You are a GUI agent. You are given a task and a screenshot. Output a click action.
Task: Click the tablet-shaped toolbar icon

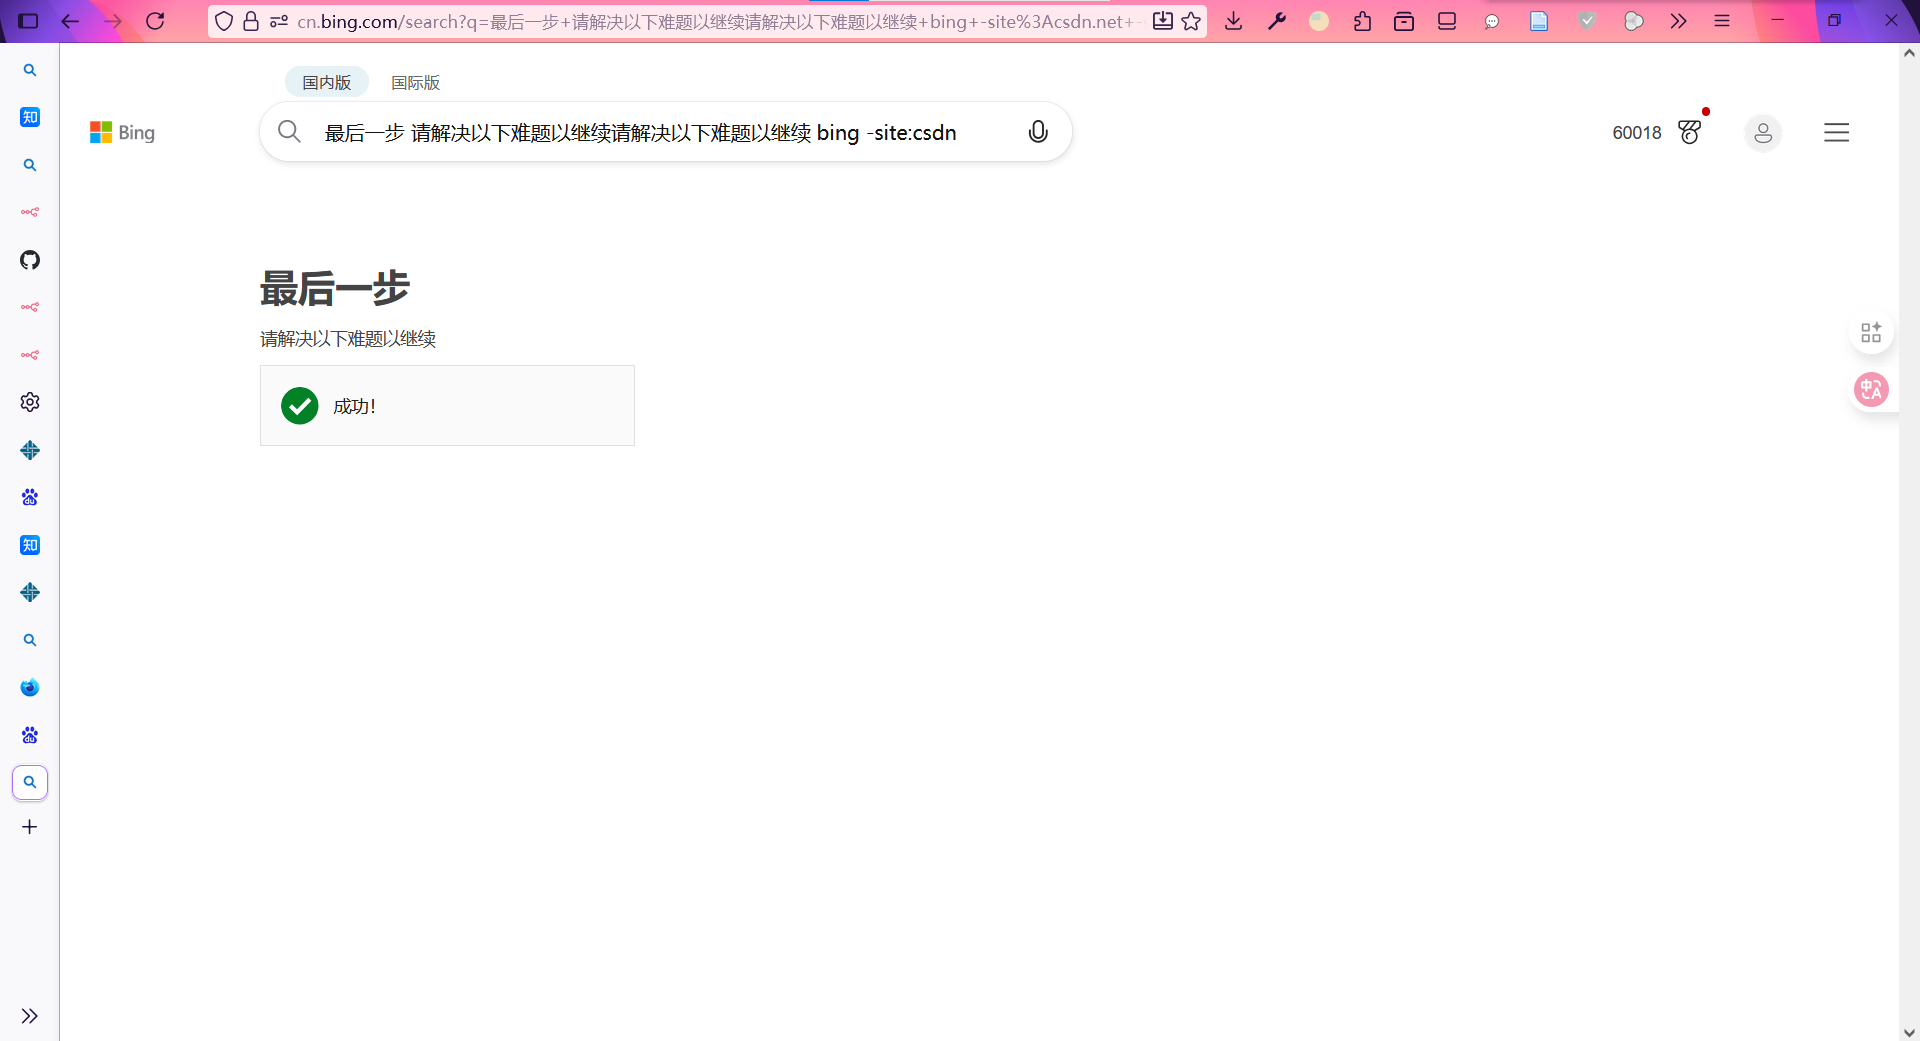click(x=1447, y=20)
